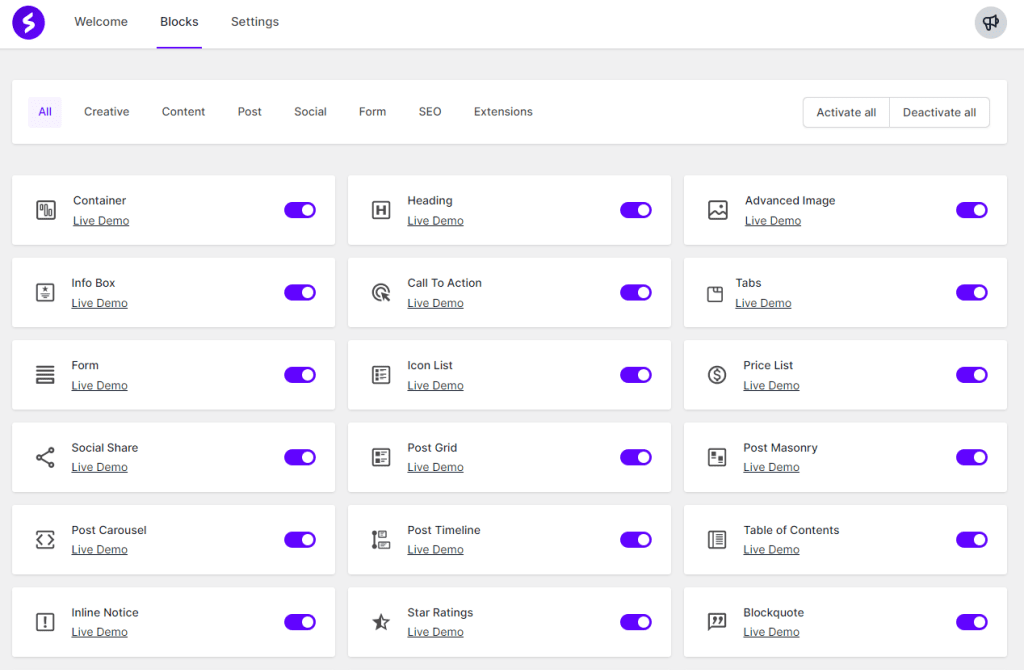Switch to the Settings tab
The height and width of the screenshot is (670, 1024).
255,22
